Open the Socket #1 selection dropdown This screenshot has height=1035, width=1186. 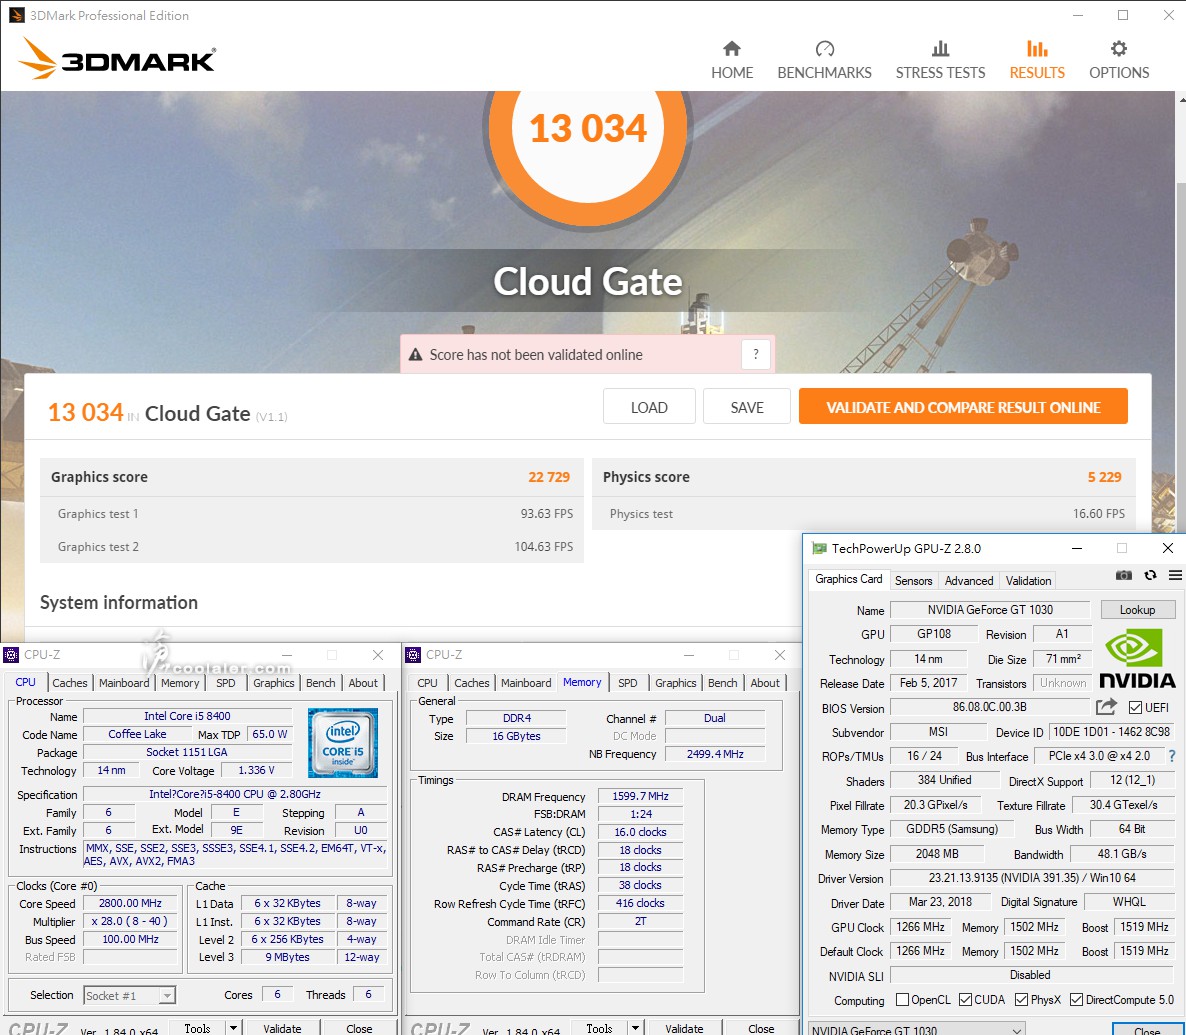pos(129,995)
